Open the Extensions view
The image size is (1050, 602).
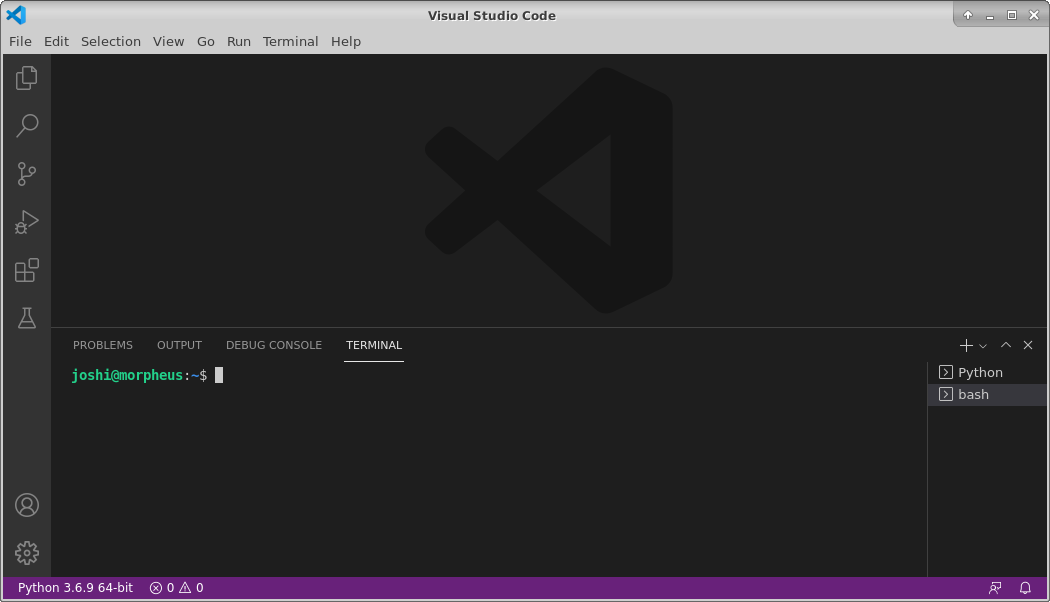coord(26,269)
